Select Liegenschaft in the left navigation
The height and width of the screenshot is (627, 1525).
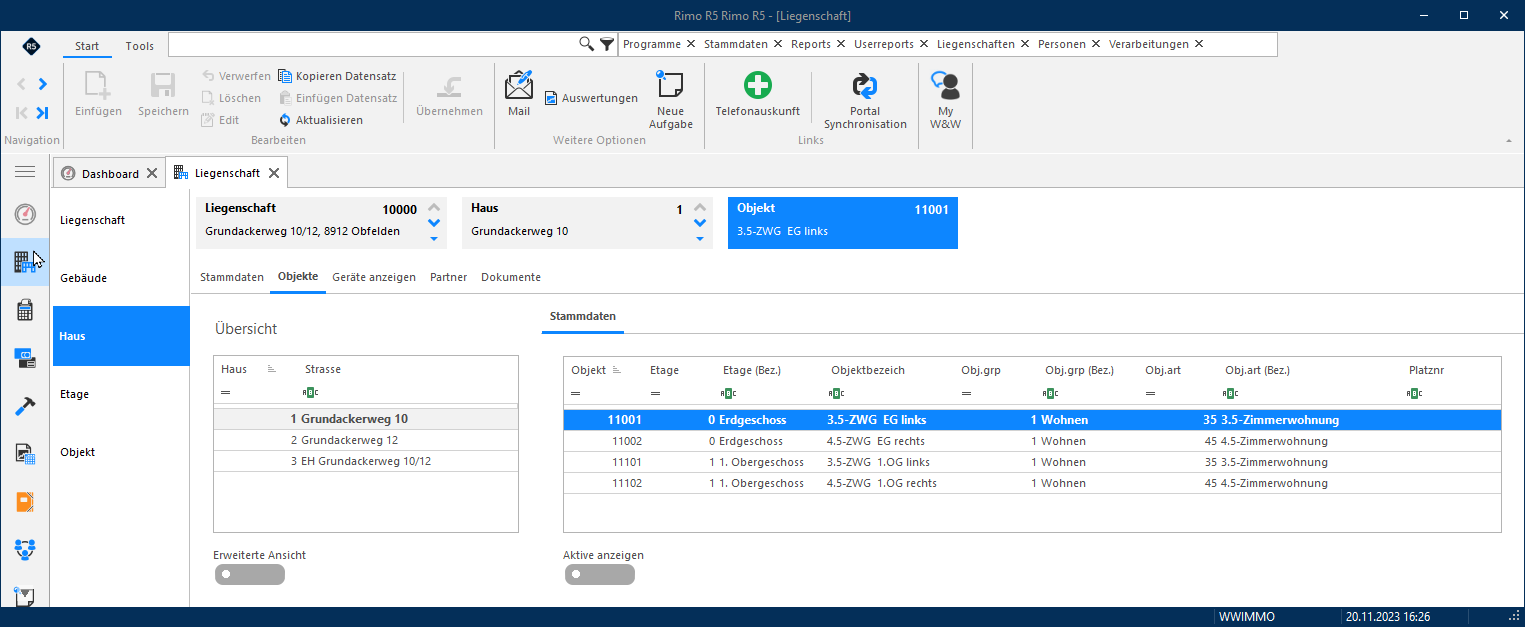[121, 220]
